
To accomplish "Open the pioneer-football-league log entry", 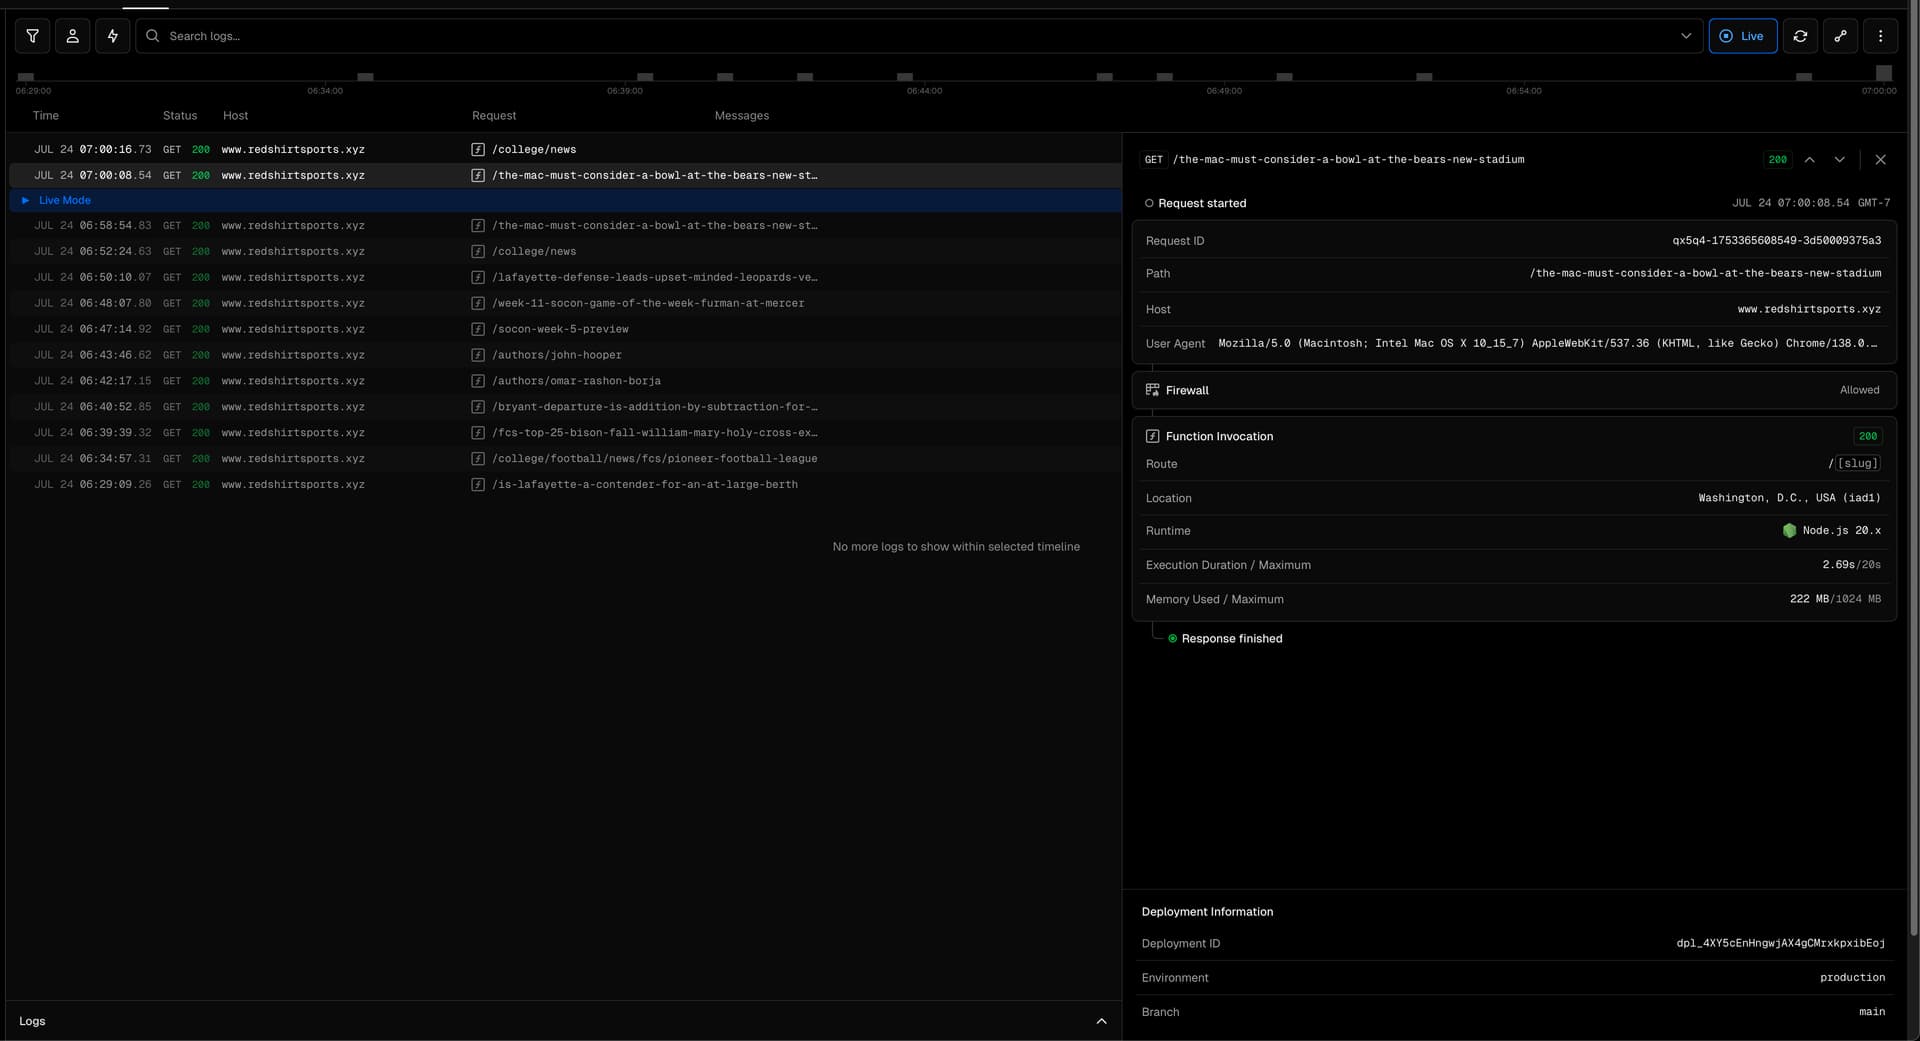I will coord(564,459).
